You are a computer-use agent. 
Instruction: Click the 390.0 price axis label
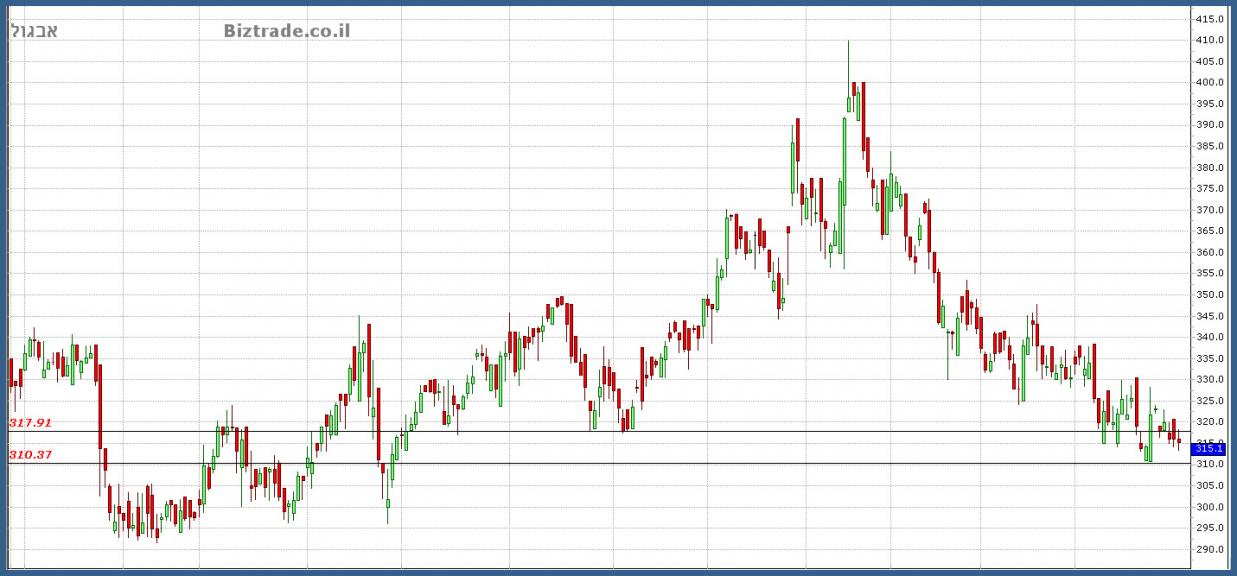click(1210, 125)
